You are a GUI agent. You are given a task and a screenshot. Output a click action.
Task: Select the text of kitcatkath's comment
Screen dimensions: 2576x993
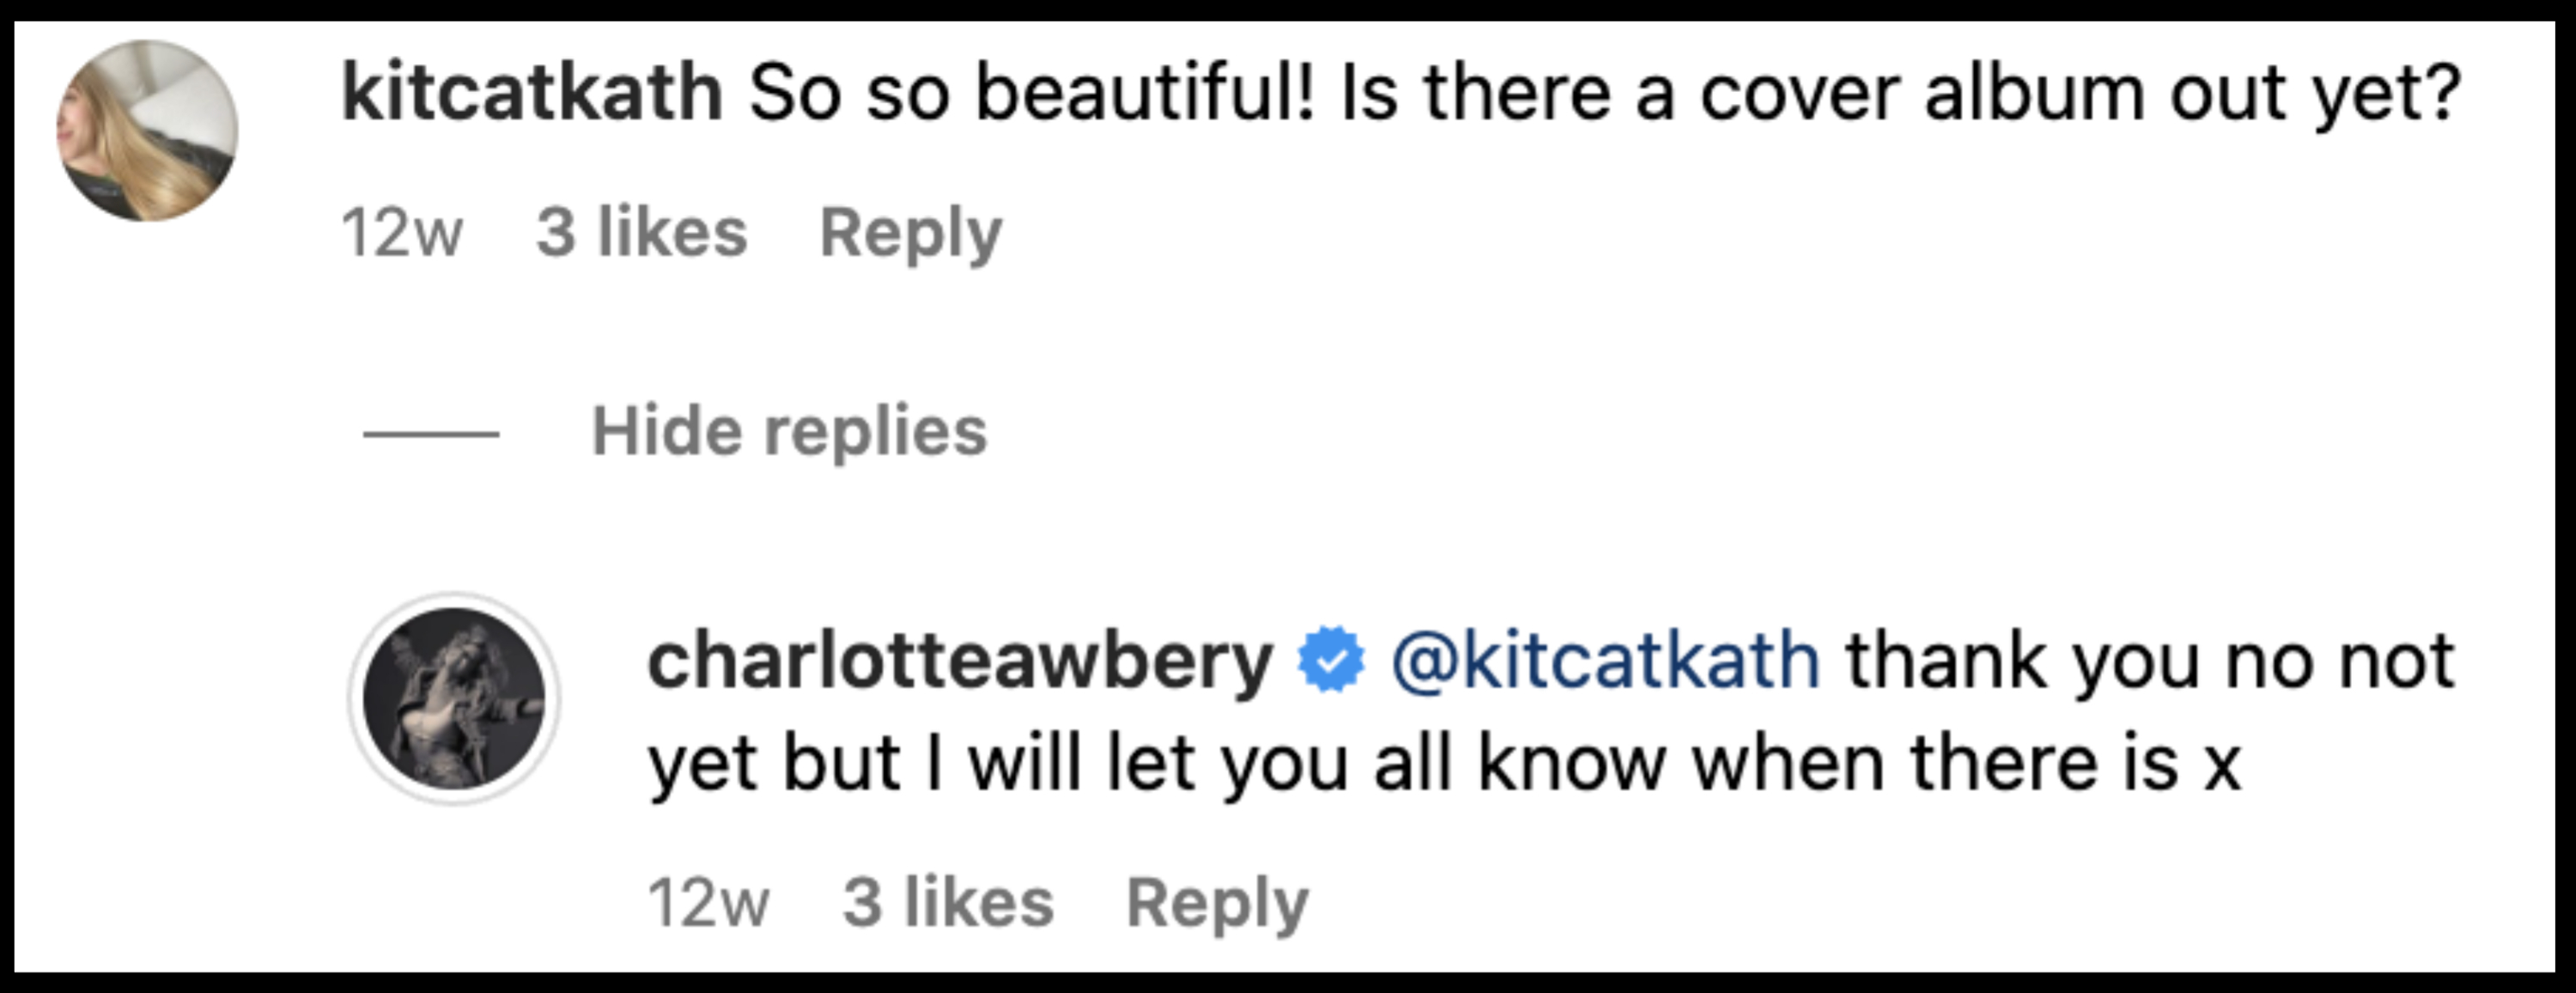(x=1600, y=90)
